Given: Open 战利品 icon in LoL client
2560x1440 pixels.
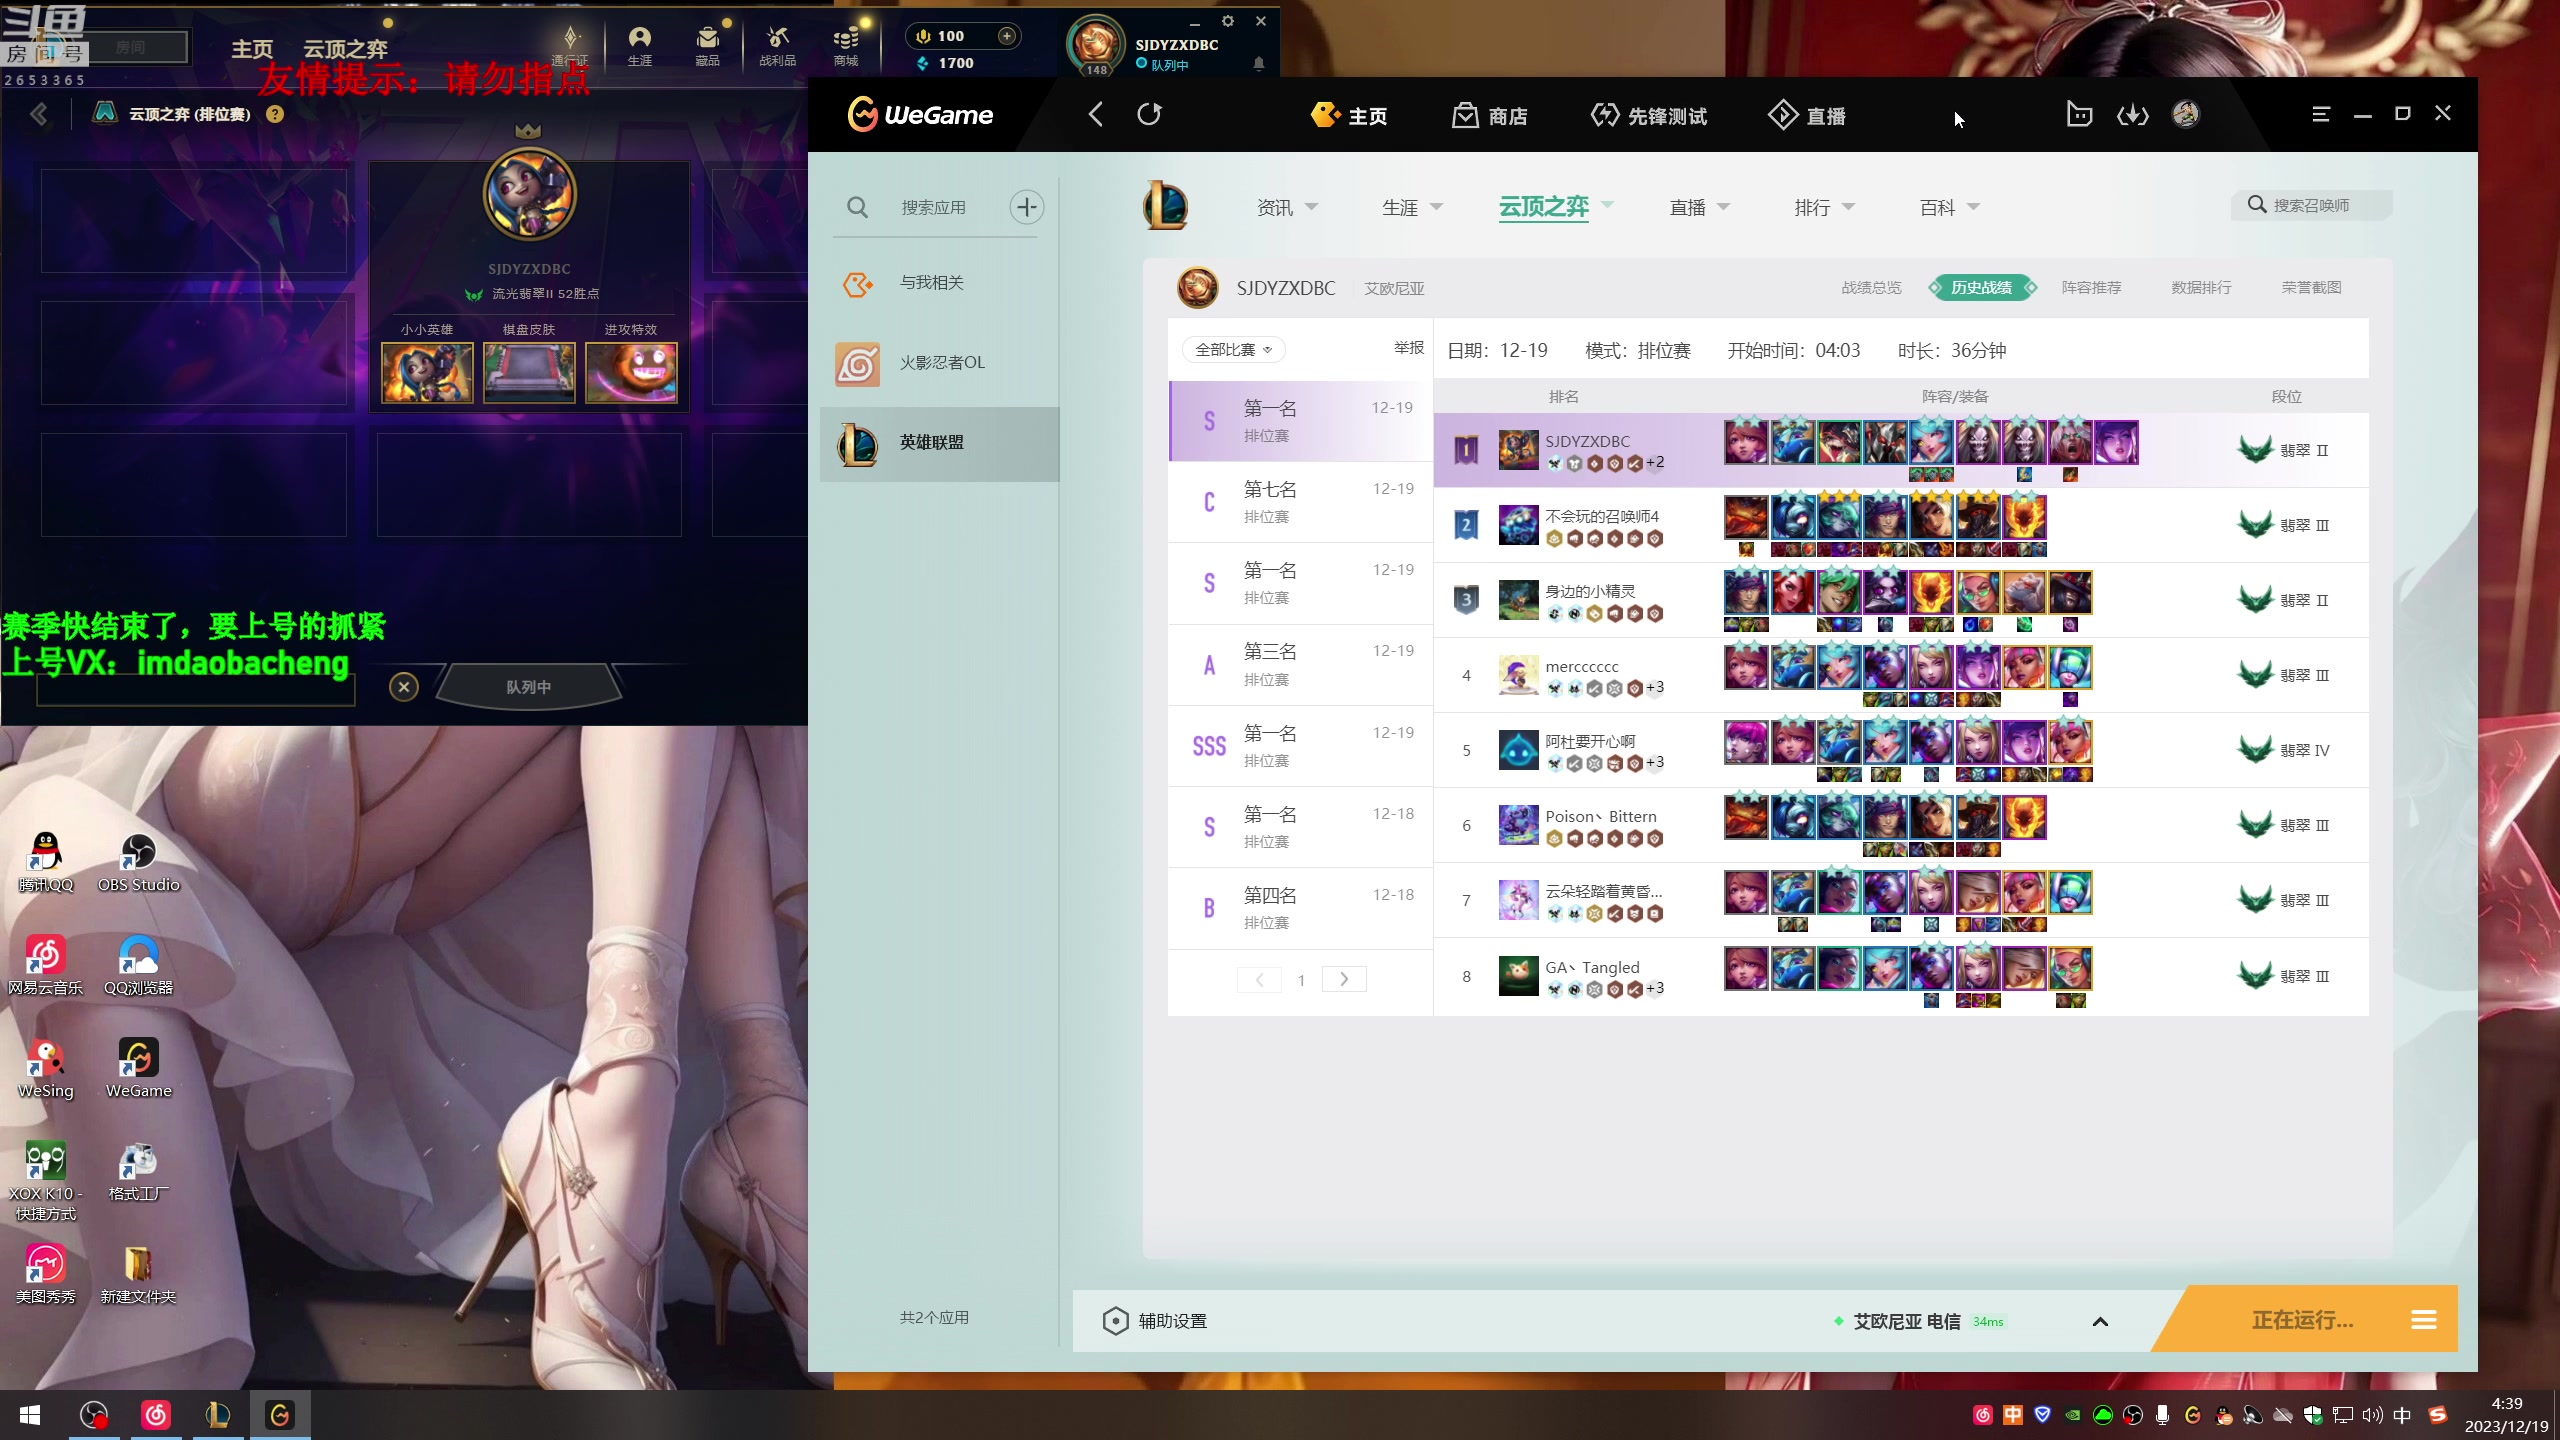Looking at the screenshot, I should tap(777, 46).
